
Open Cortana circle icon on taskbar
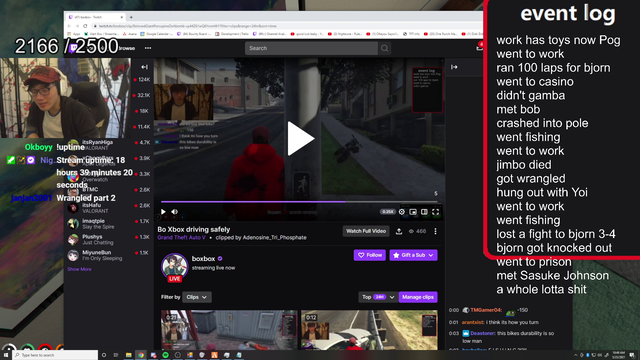[104, 355]
